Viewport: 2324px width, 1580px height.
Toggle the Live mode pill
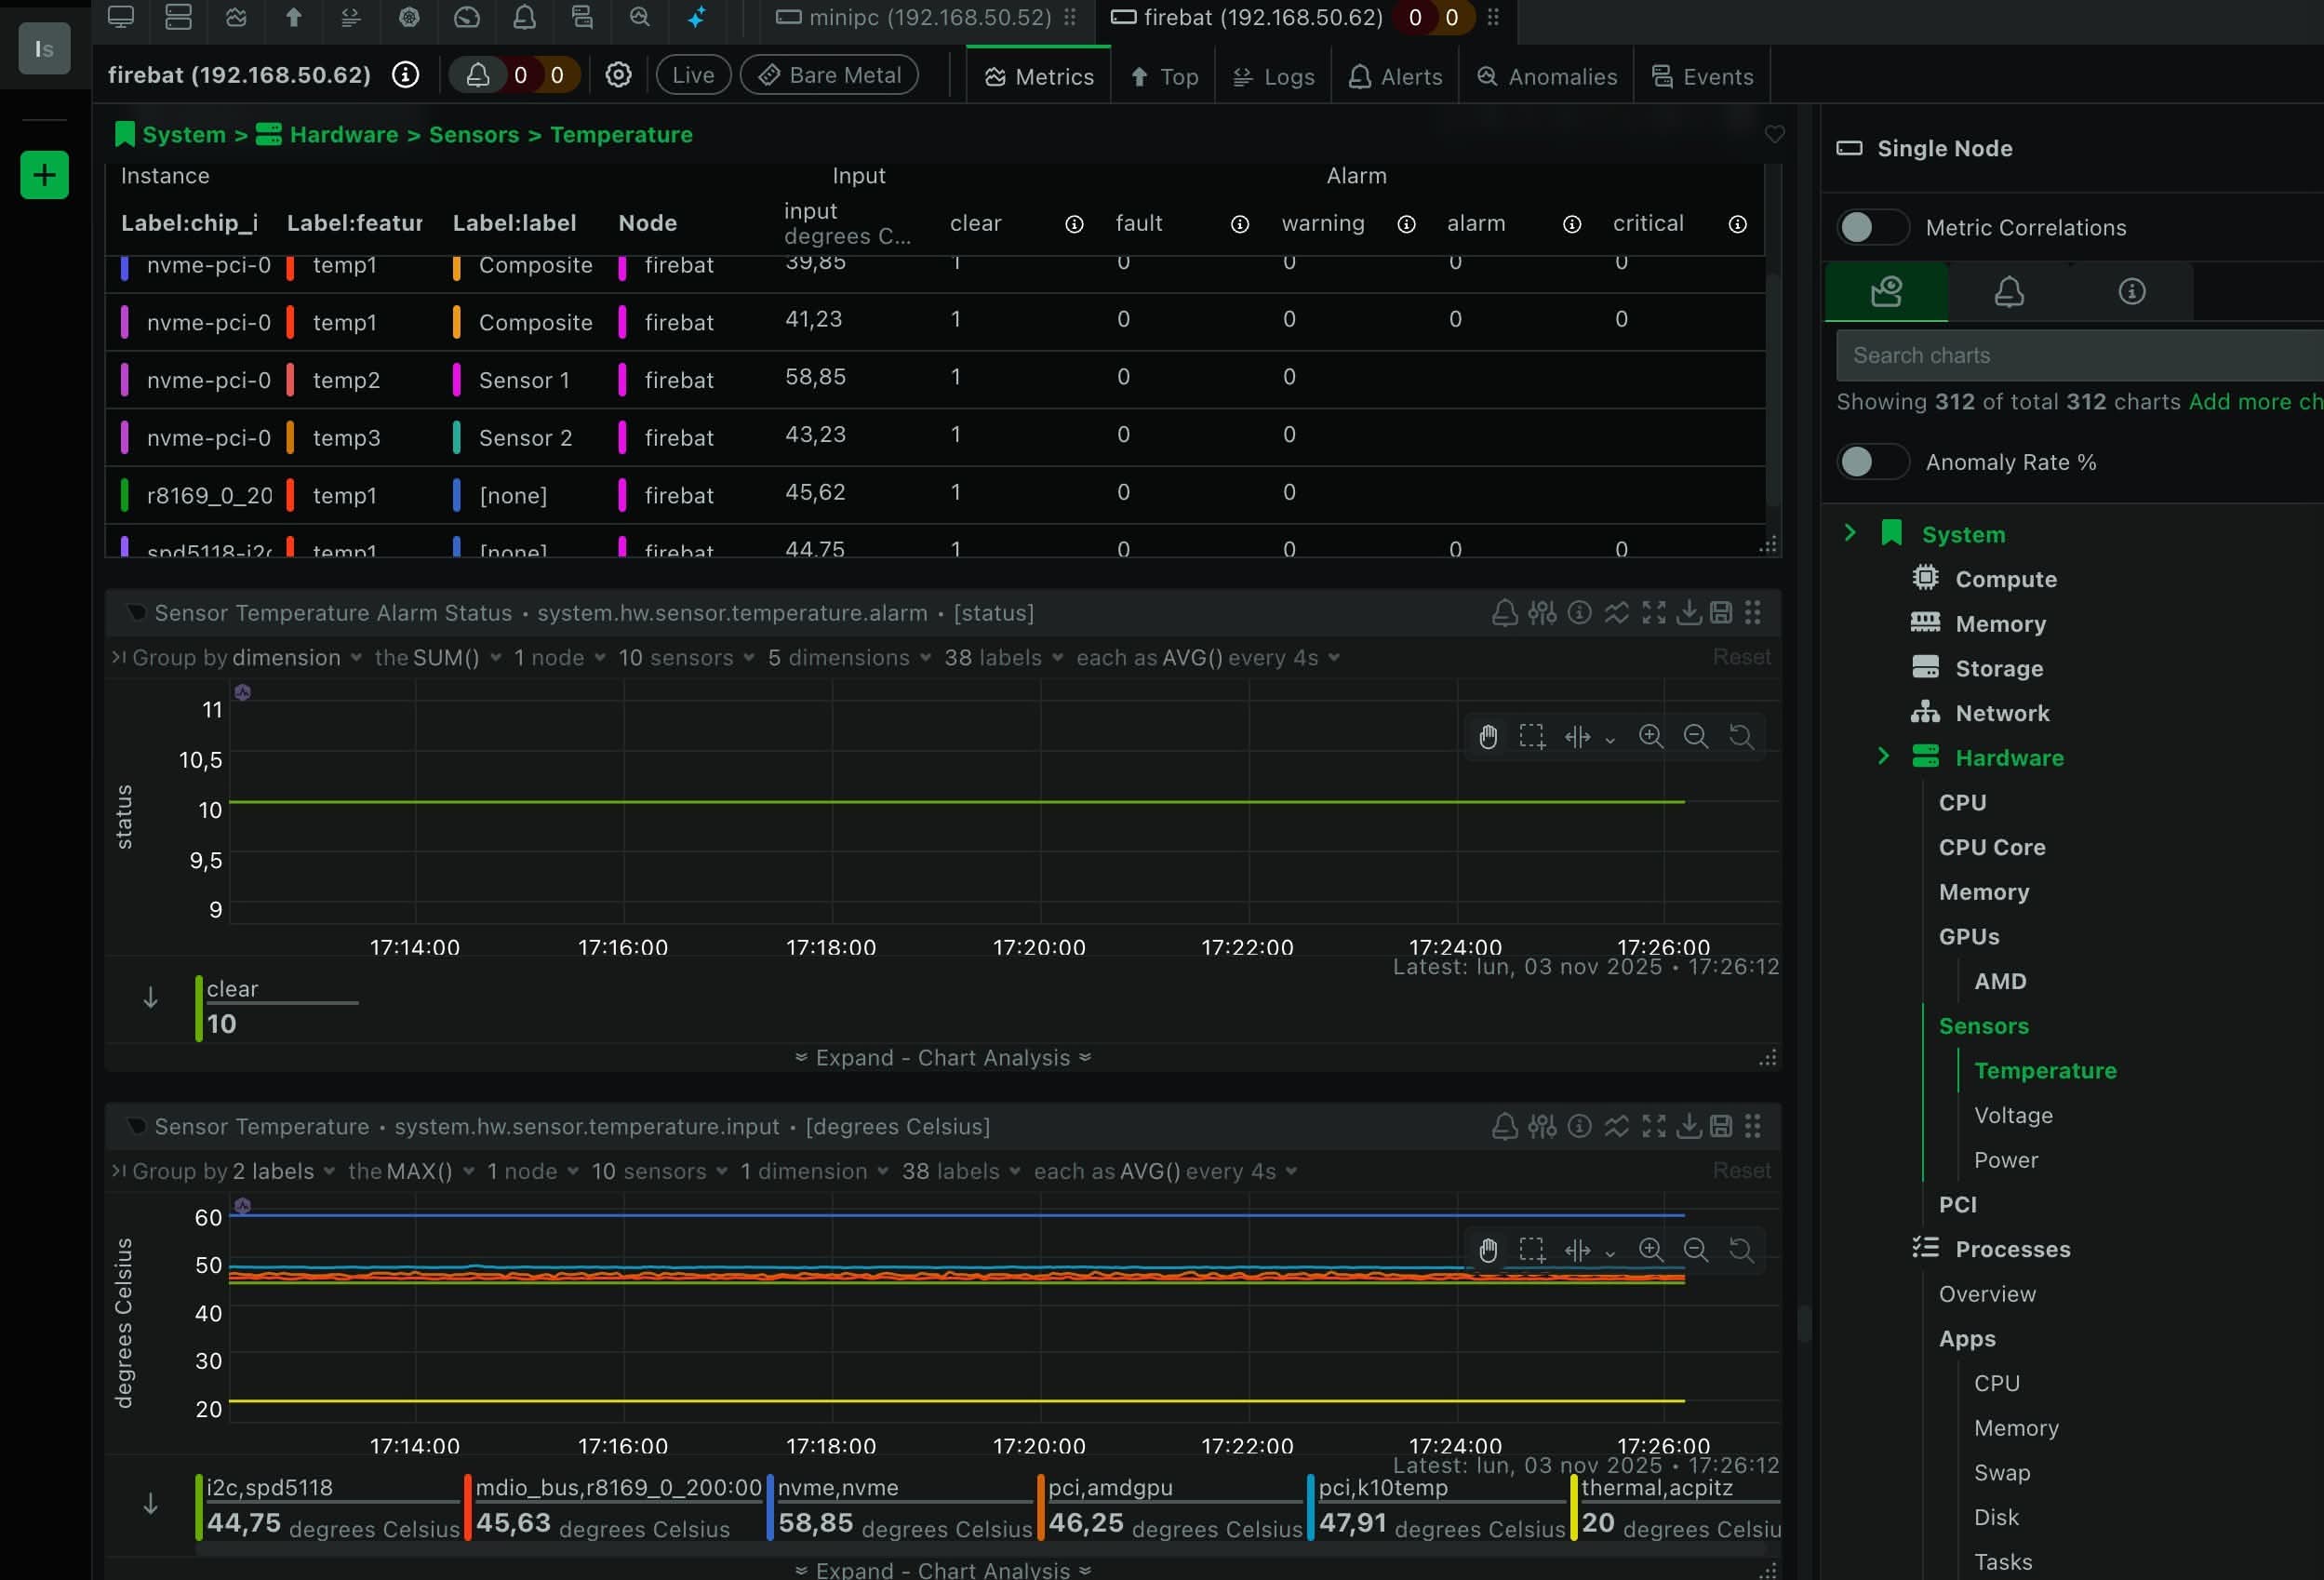693,75
